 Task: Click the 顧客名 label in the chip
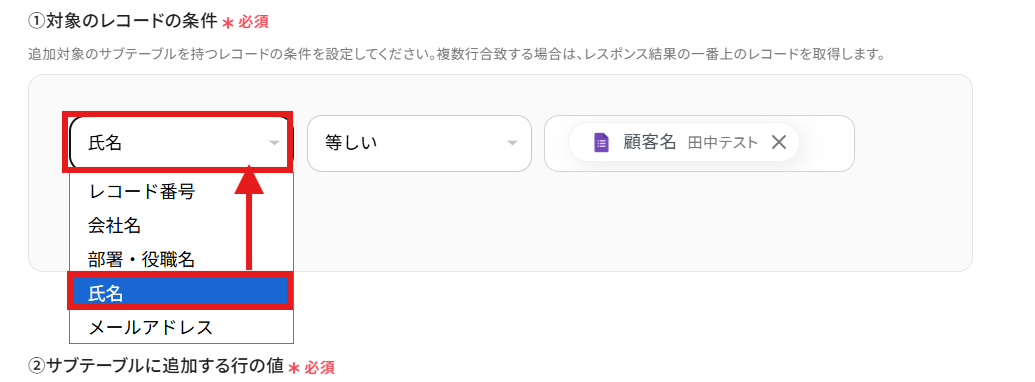tap(650, 142)
